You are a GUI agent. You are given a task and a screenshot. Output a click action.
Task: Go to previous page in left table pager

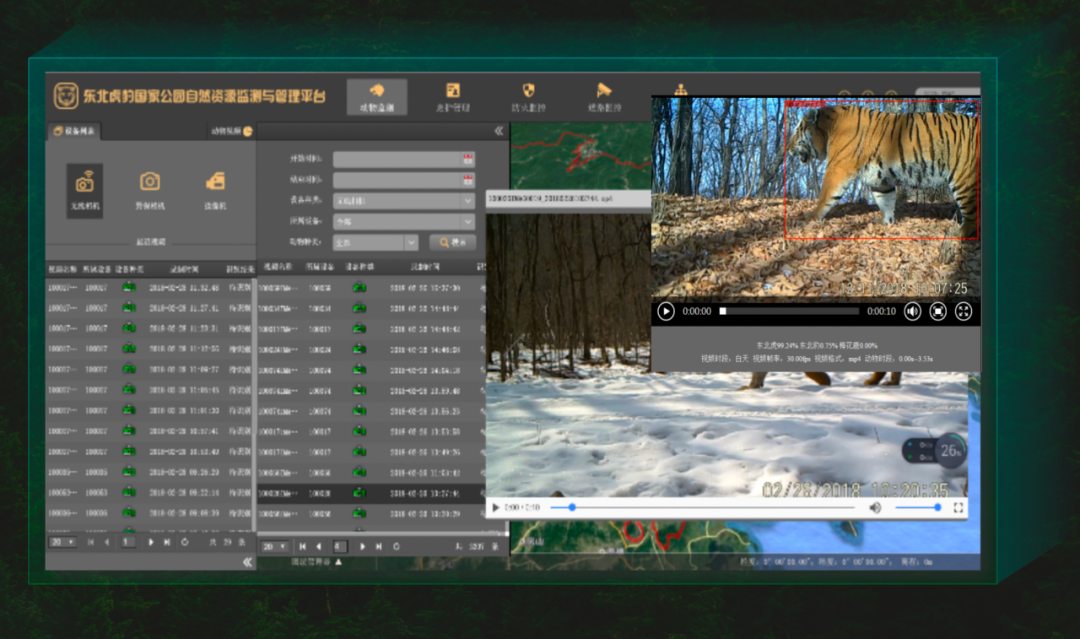pyautogui.click(x=107, y=543)
